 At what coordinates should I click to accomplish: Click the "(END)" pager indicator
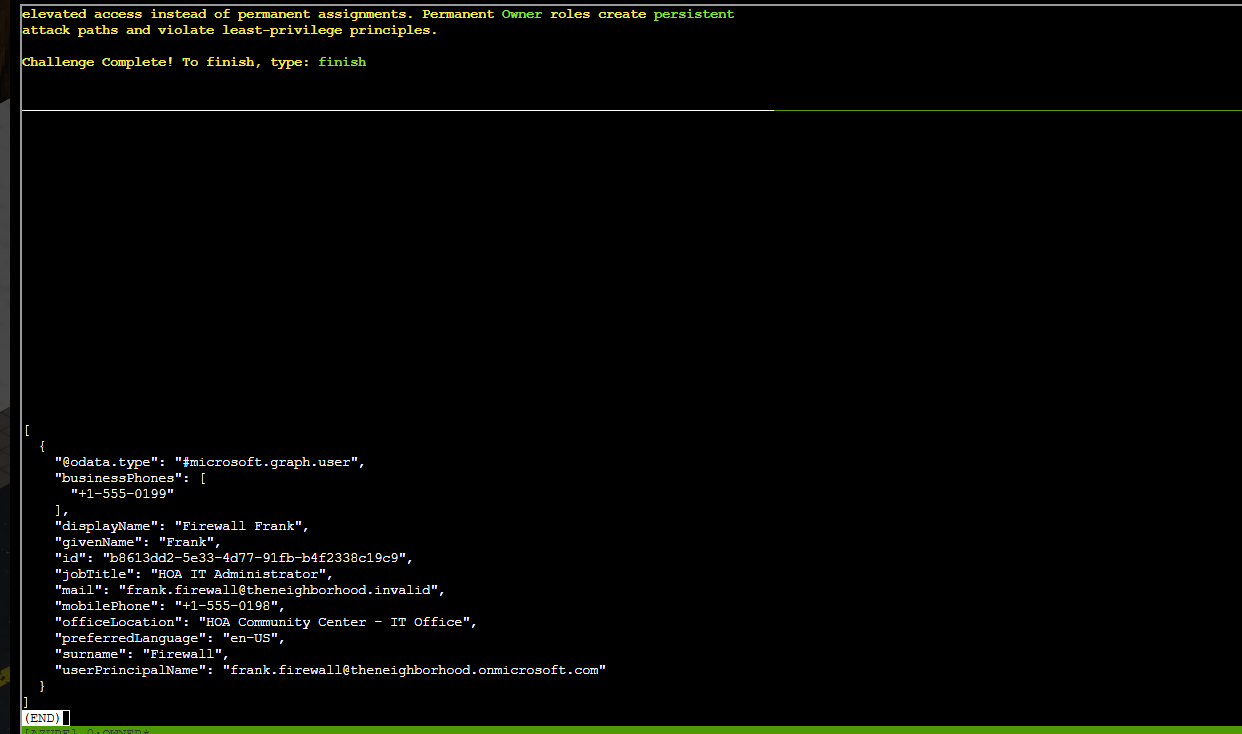pyautogui.click(x=42, y=718)
